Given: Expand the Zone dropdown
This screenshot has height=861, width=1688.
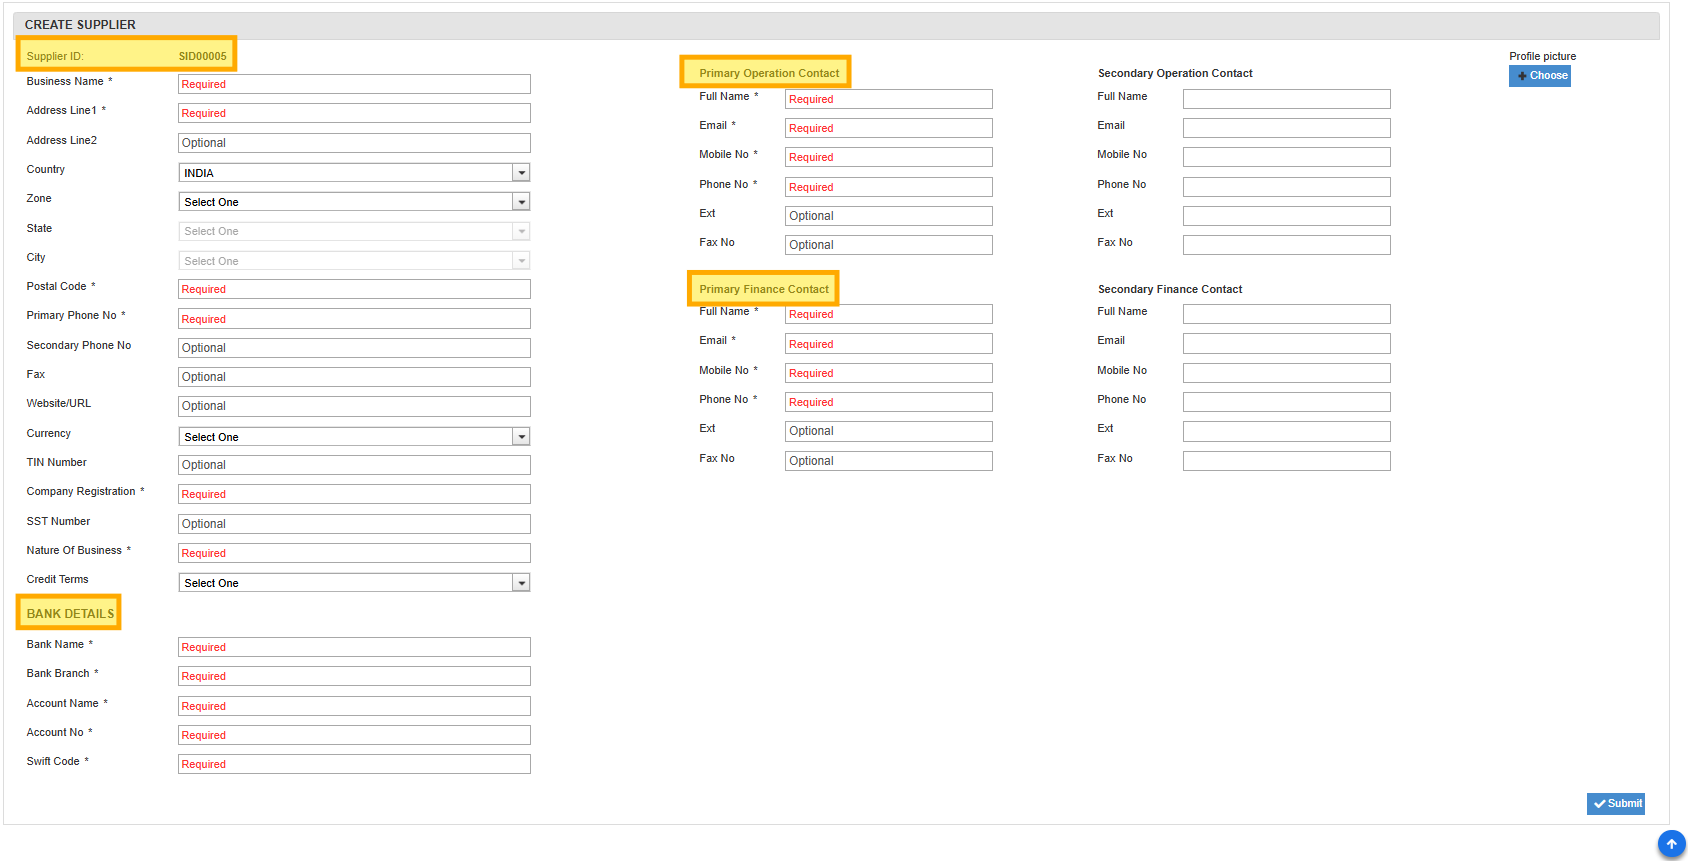Looking at the screenshot, I should [x=354, y=202].
